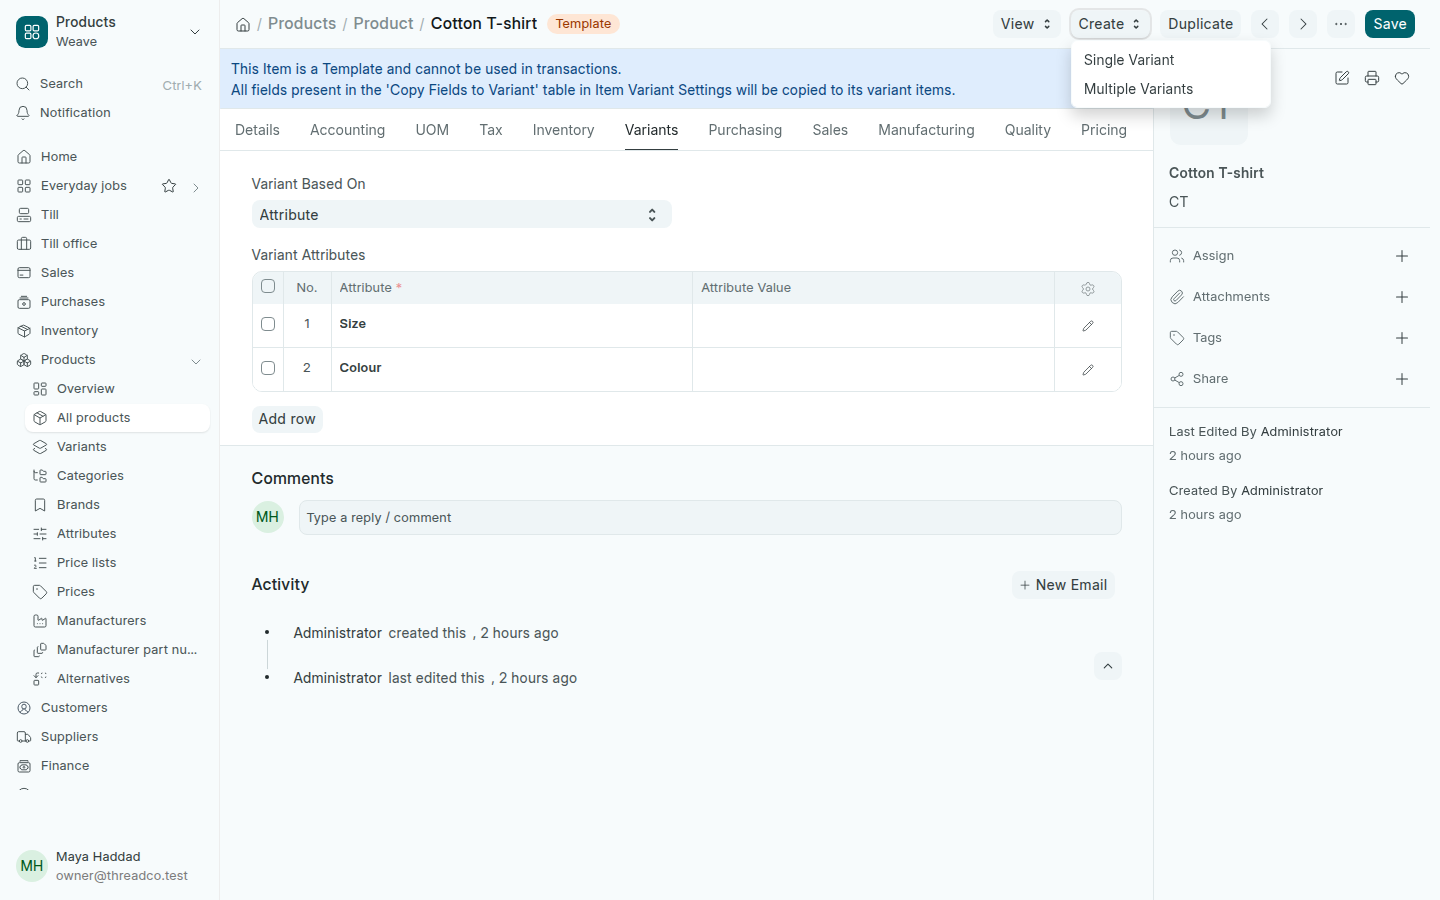Add tag with plus icon
This screenshot has height=900, width=1440.
point(1402,338)
